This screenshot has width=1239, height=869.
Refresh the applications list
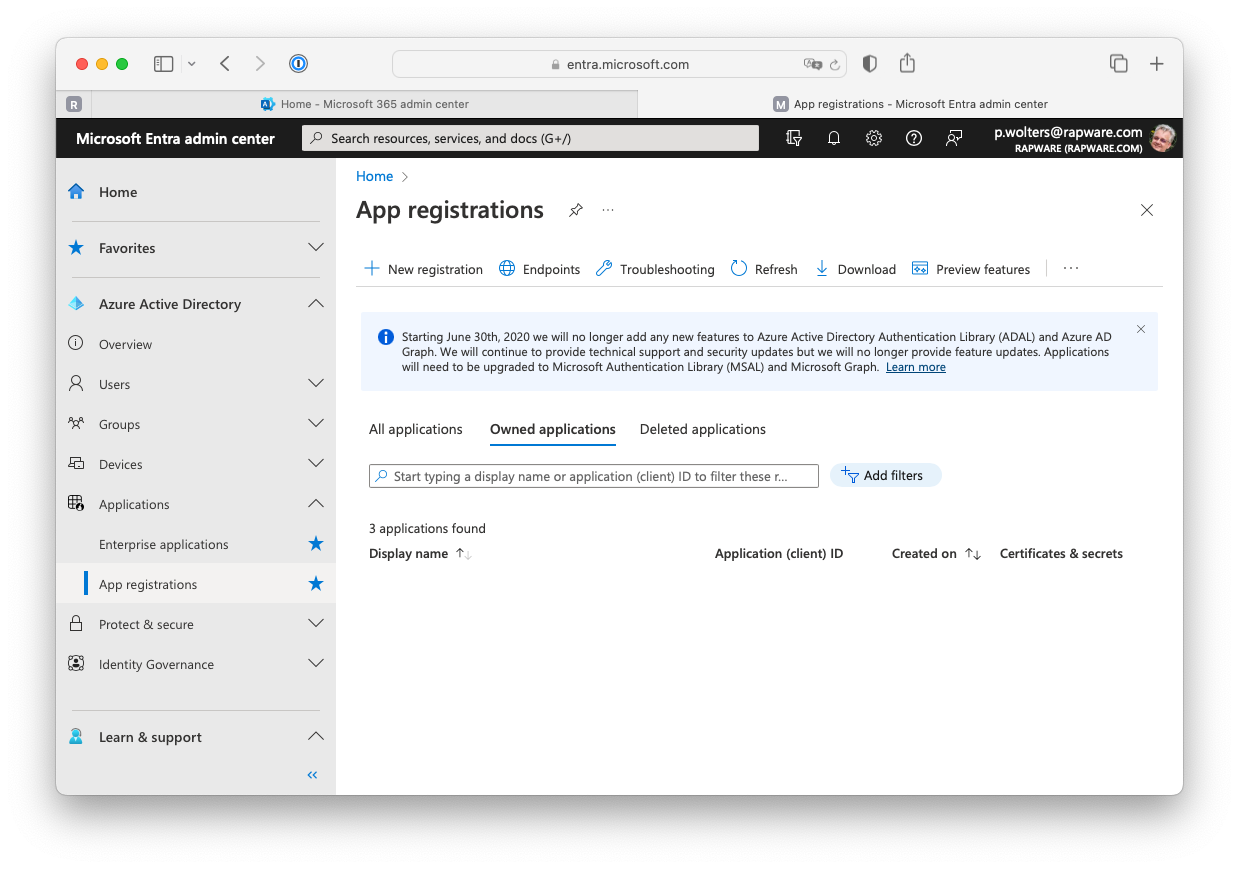pyautogui.click(x=764, y=269)
